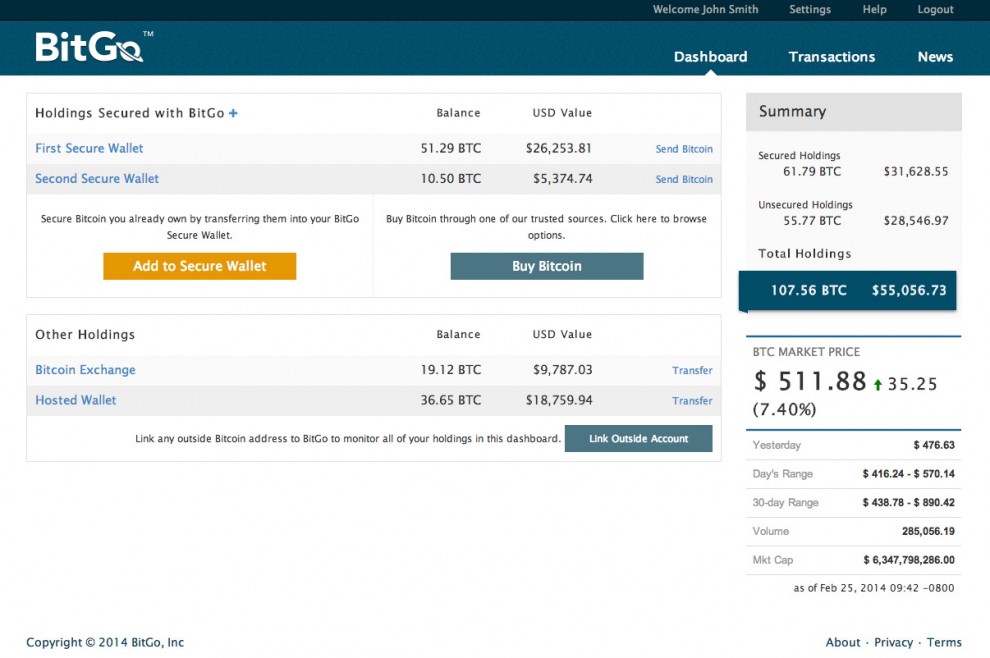Open the Dashboard tab

tap(710, 57)
